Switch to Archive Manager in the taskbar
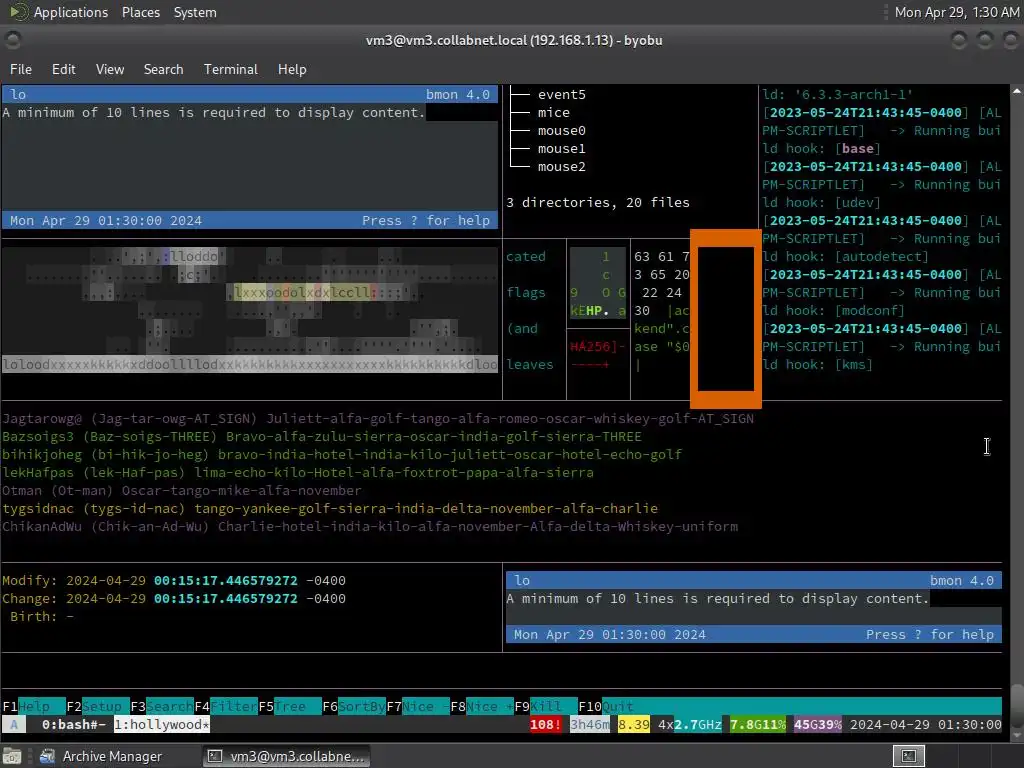Screen dimensions: 1024x768 tap(100, 756)
